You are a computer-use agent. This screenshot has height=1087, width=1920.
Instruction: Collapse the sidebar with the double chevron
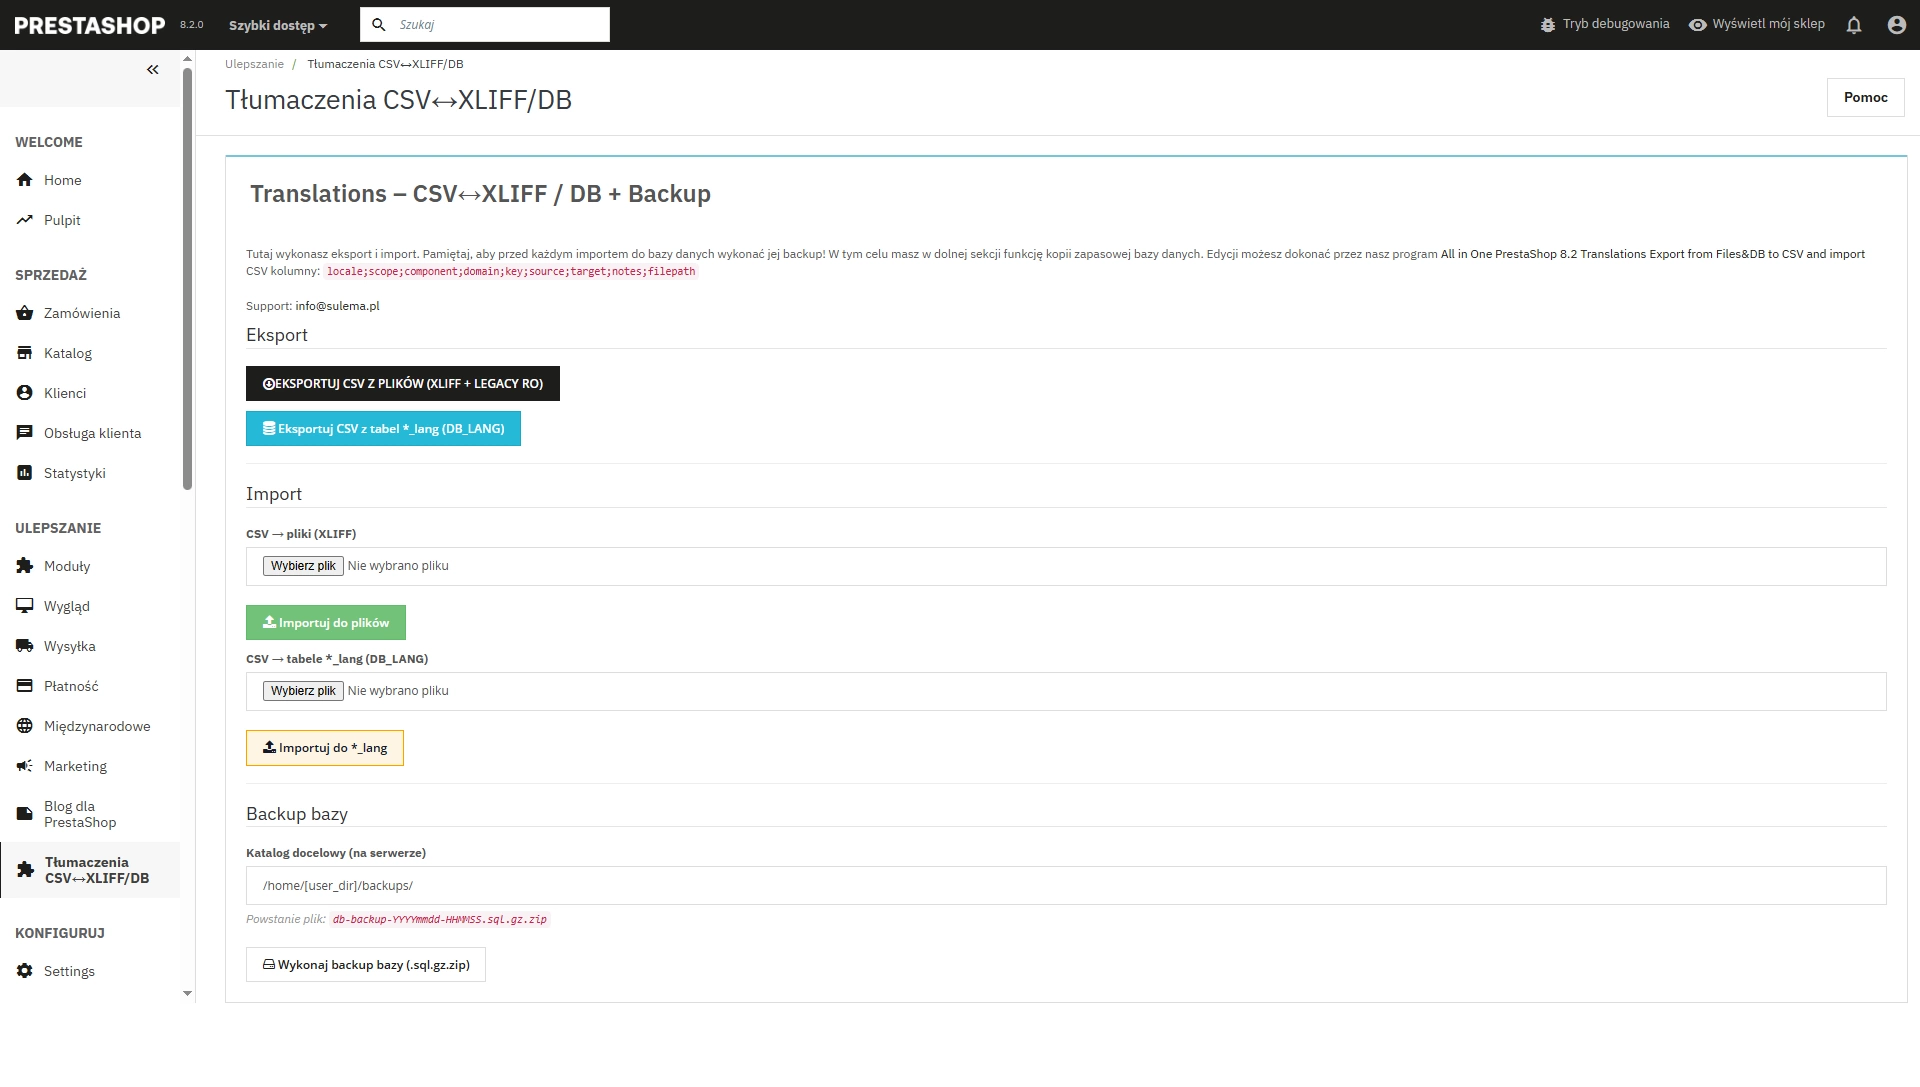[x=153, y=69]
